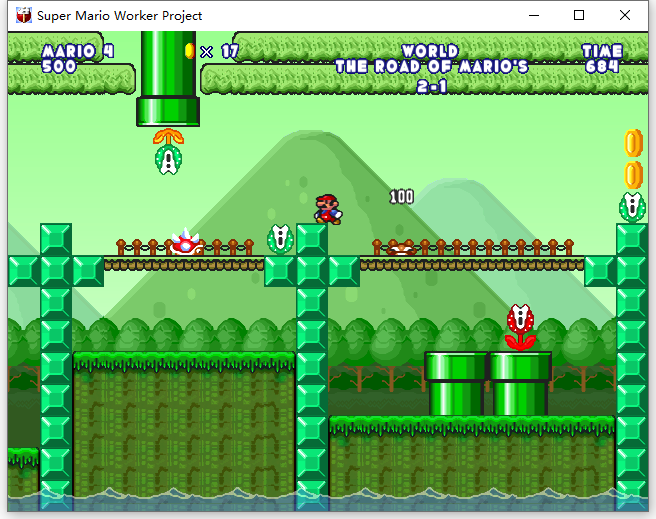This screenshot has height=519, width=656.
Task: Click the upside-down piranha plant under ceiling pipe
Action: [168, 151]
